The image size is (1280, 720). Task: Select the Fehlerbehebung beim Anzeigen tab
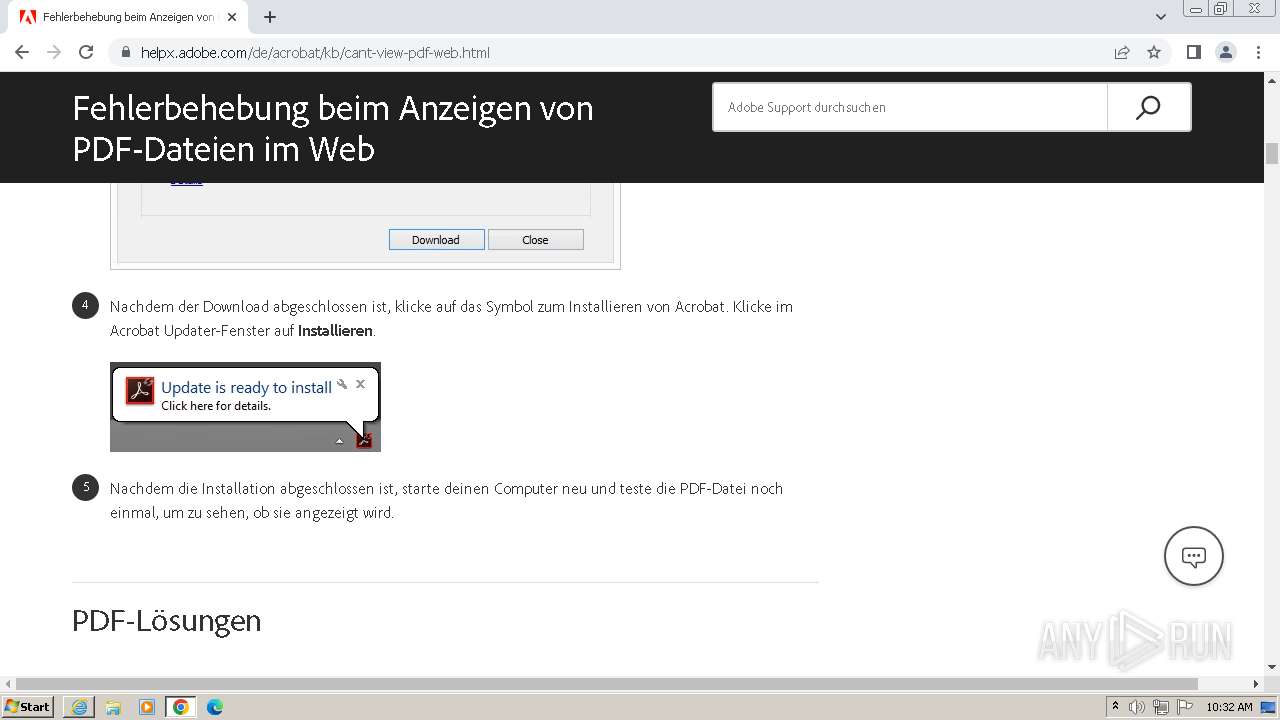(128, 17)
